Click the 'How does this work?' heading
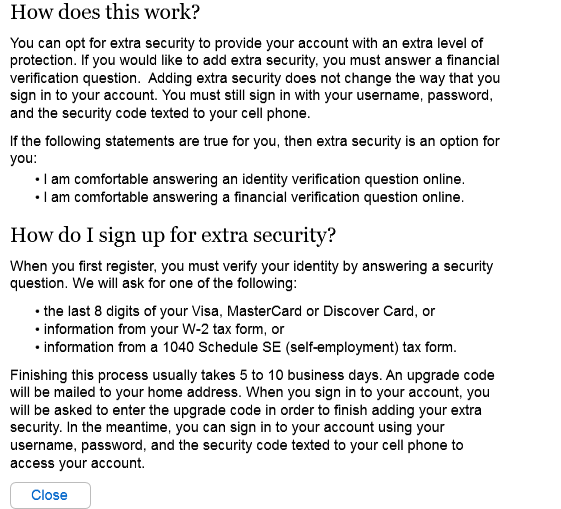561x509 pixels. click(x=105, y=12)
